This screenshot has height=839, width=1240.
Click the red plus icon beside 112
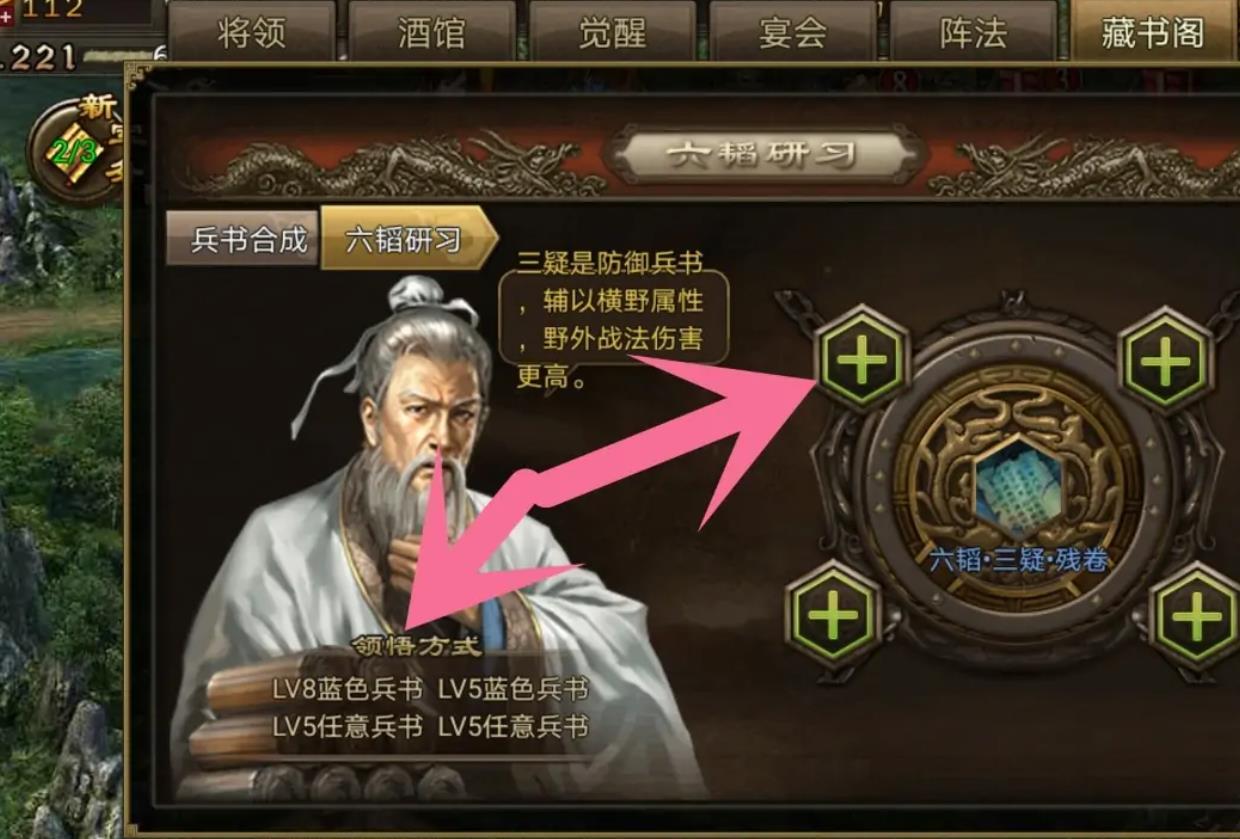click(6, 14)
